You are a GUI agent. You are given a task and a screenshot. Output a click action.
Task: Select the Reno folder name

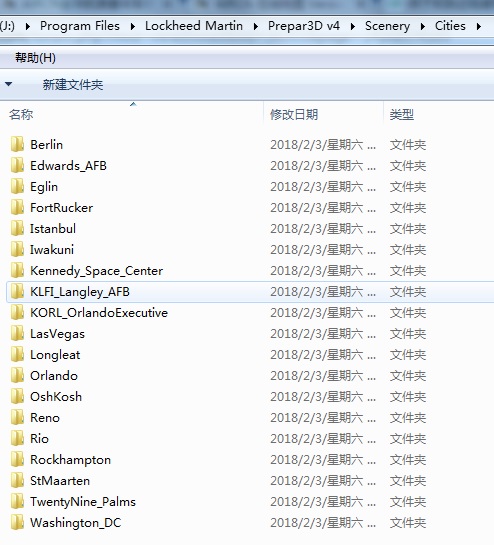point(45,418)
